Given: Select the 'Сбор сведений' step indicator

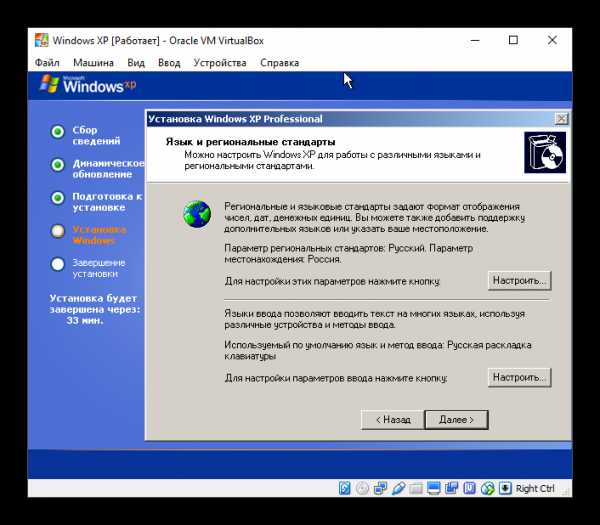Looking at the screenshot, I should tap(58, 131).
